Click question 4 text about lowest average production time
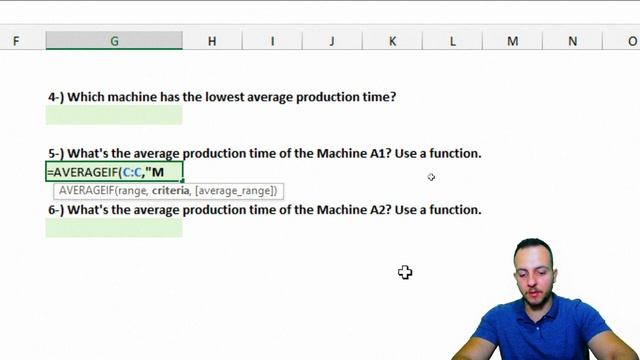640x360 pixels. pos(222,97)
